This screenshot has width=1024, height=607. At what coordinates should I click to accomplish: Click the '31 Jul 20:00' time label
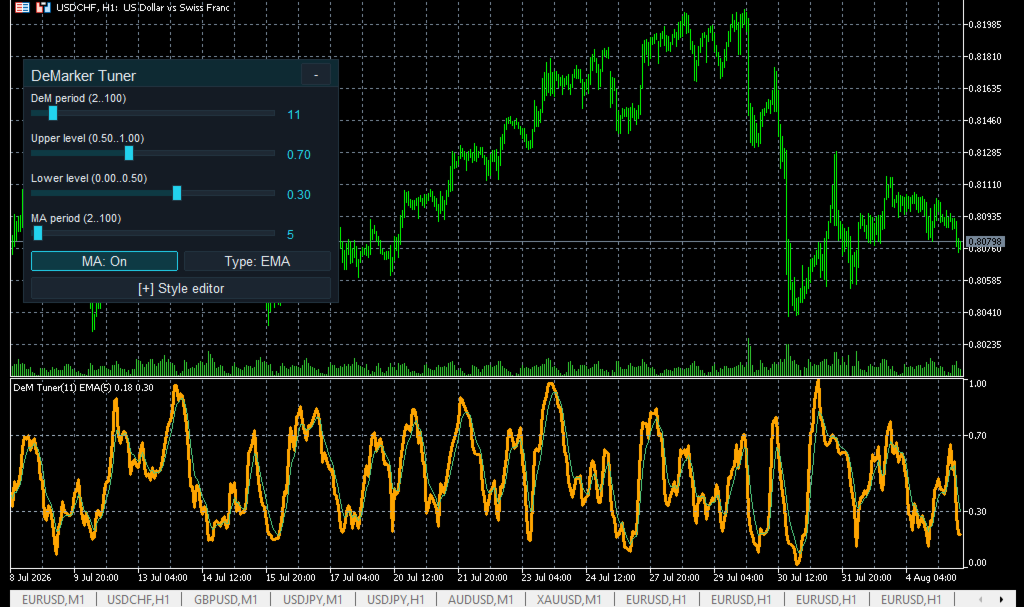[867, 578]
